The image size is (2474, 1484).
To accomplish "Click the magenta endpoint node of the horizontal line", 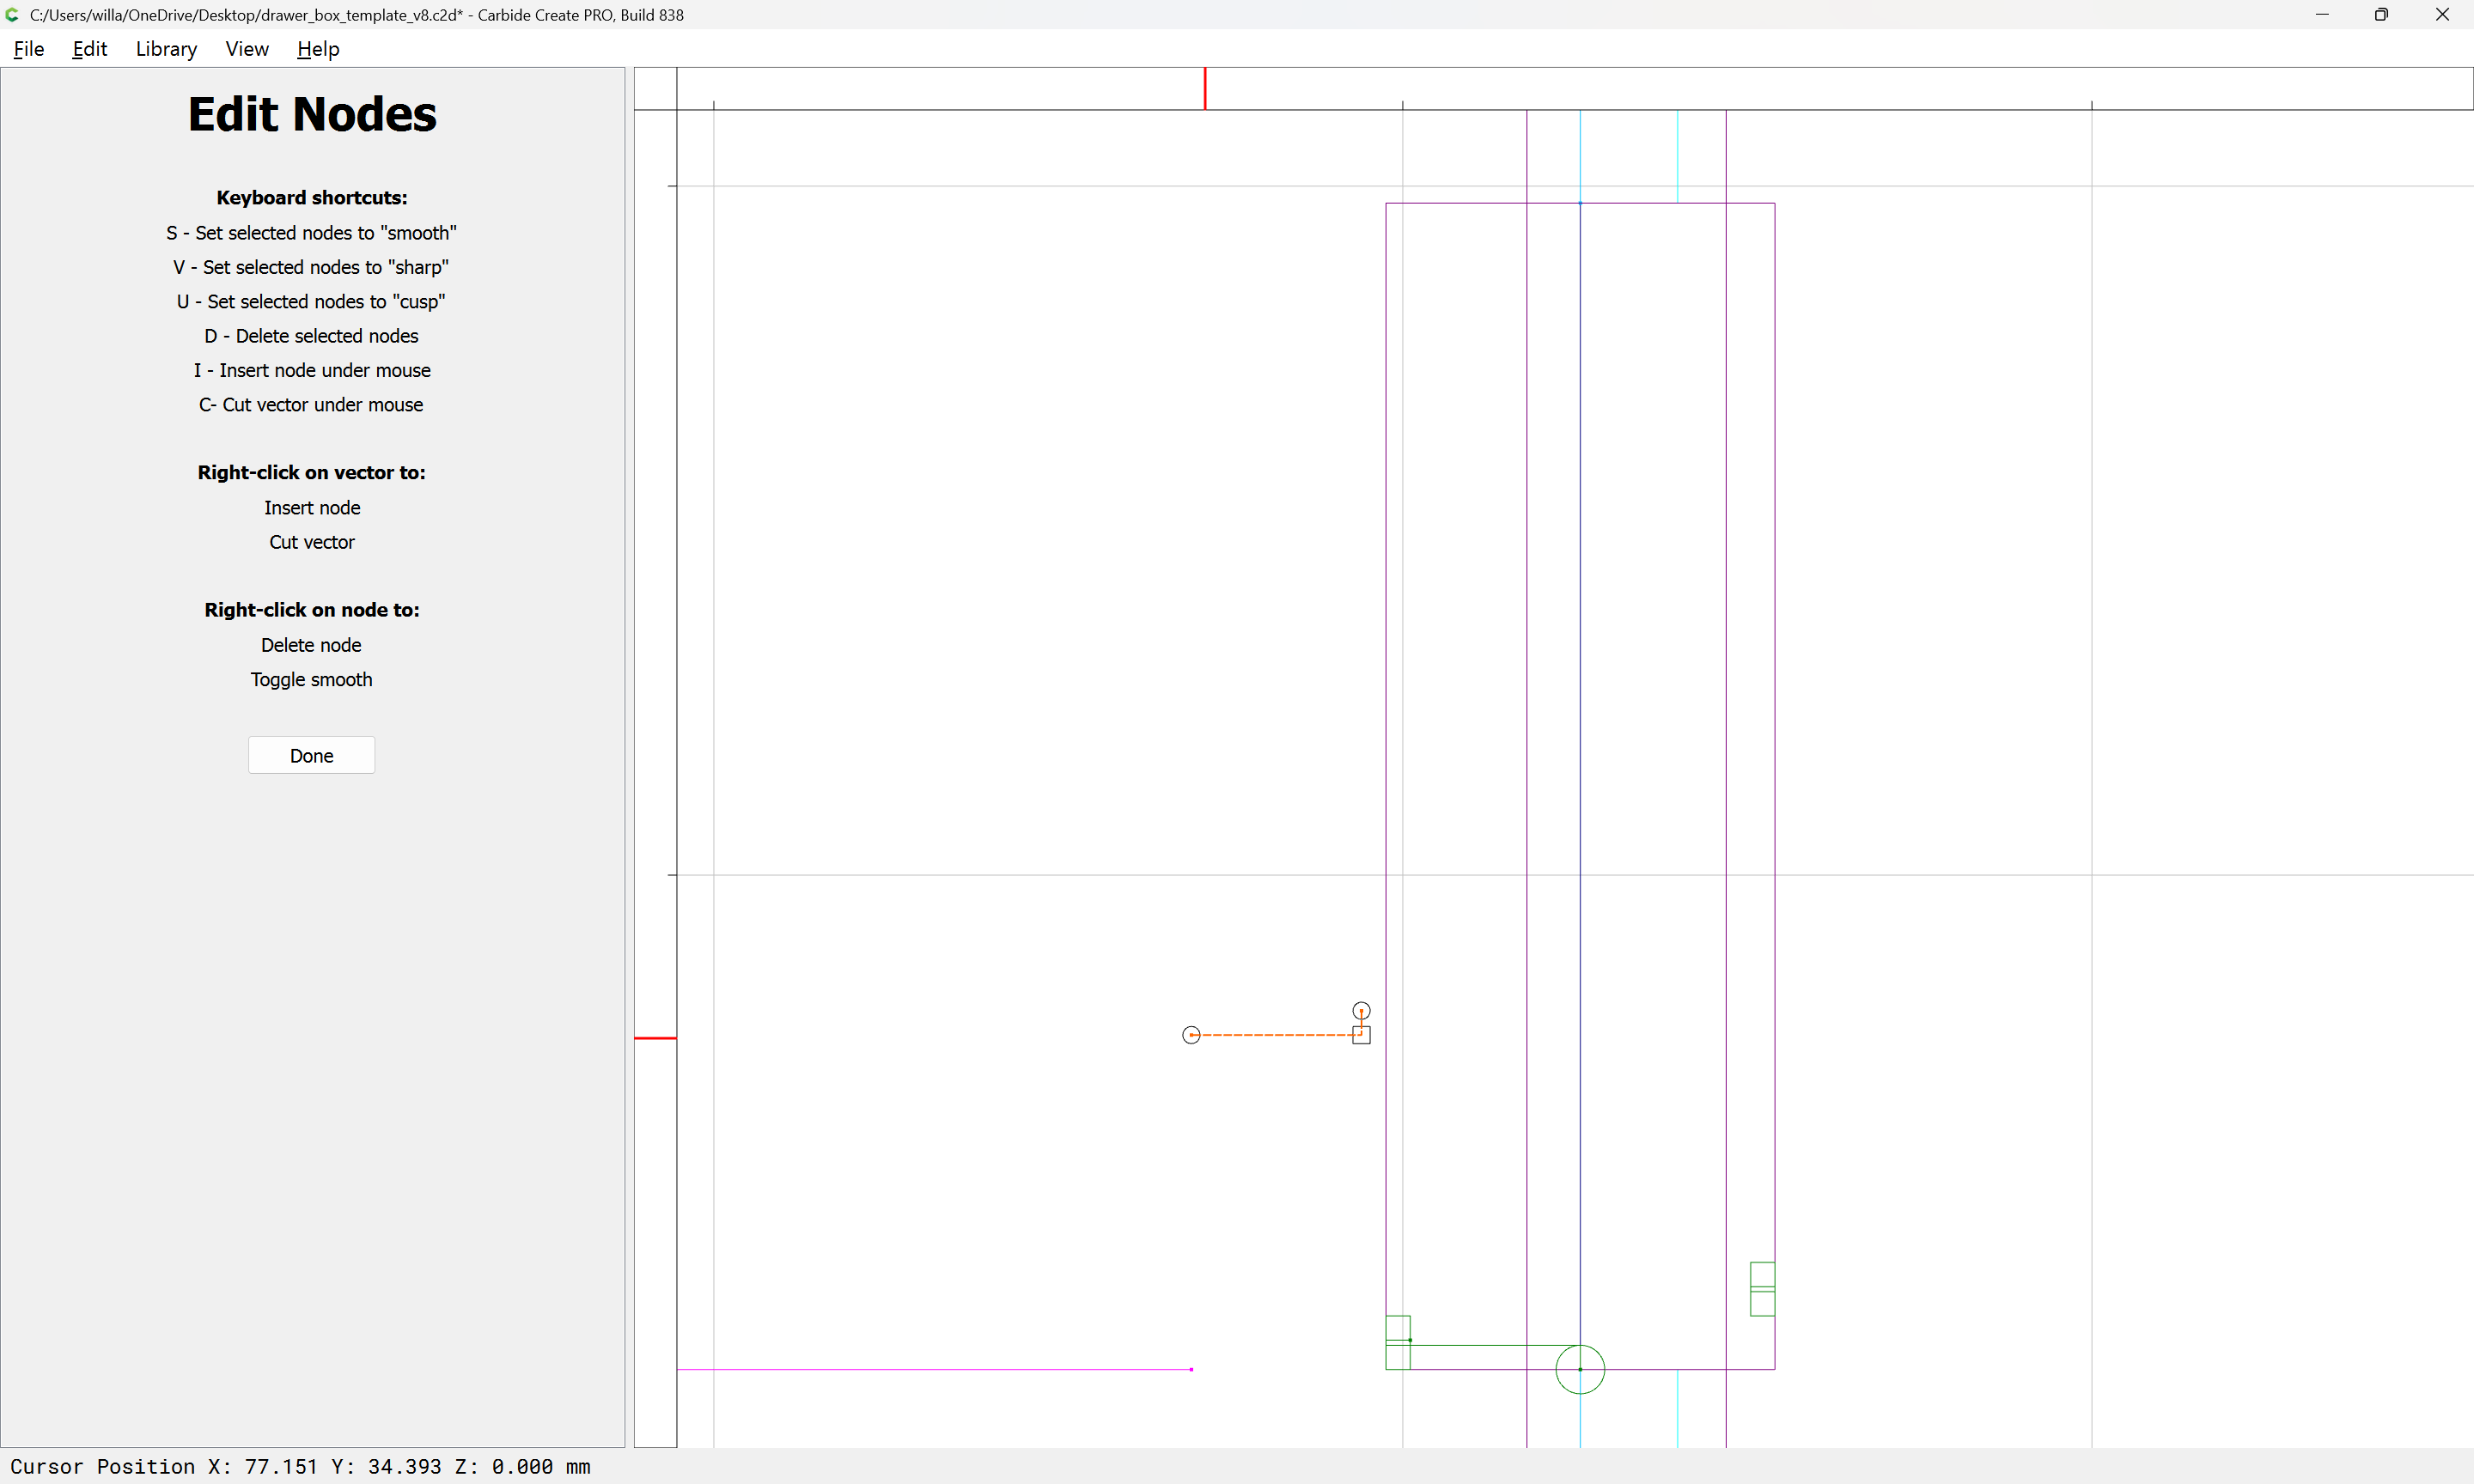I will coord(1191,1369).
